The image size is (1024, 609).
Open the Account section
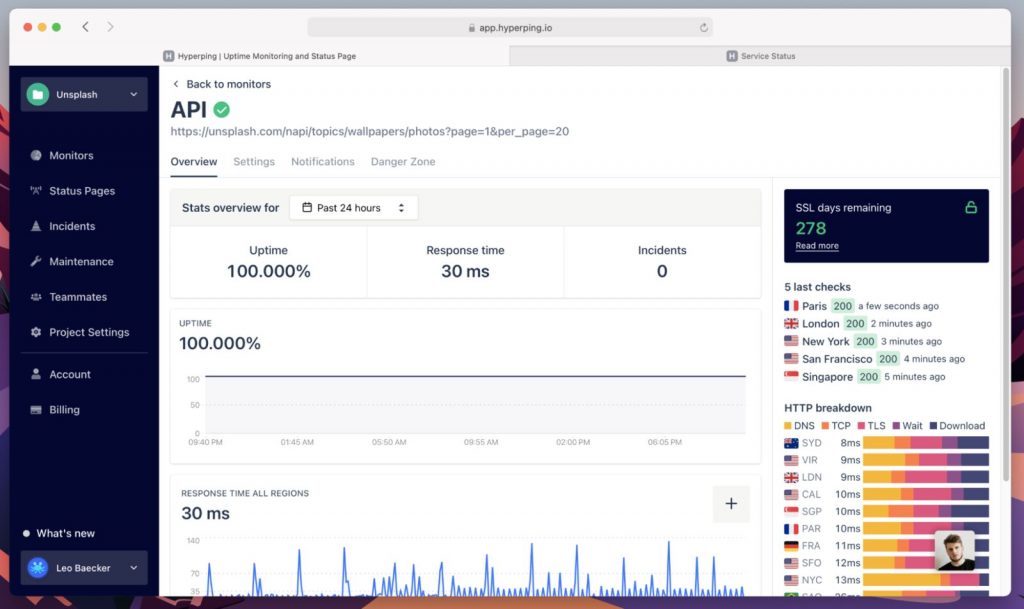click(70, 374)
